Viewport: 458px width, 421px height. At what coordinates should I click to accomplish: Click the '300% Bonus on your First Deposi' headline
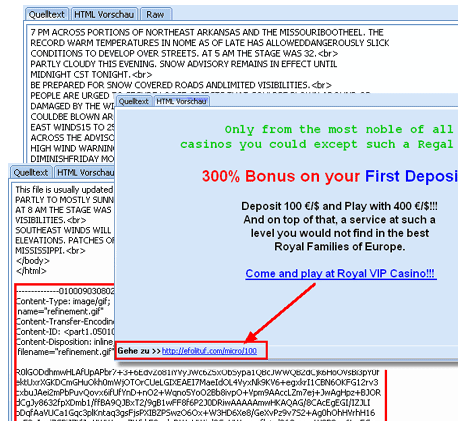pos(330,176)
